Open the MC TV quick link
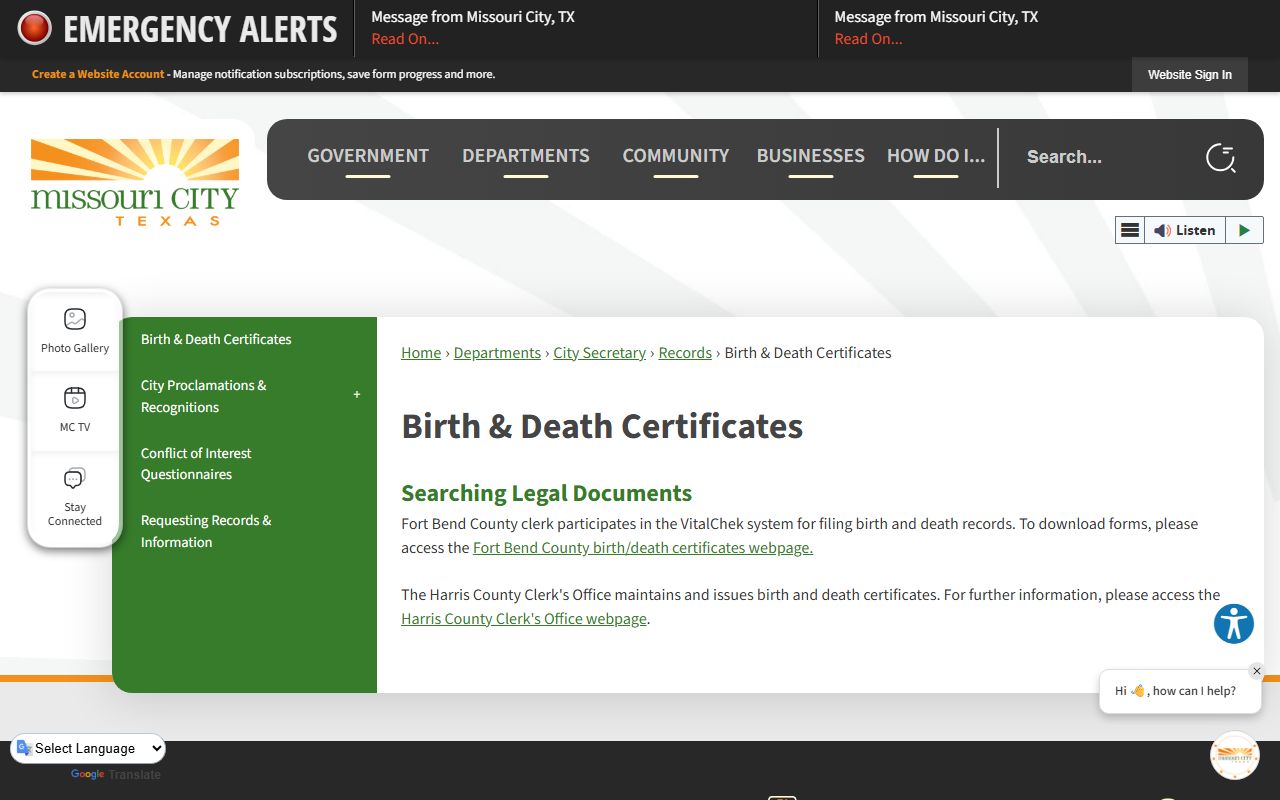The width and height of the screenshot is (1280, 800). (75, 410)
